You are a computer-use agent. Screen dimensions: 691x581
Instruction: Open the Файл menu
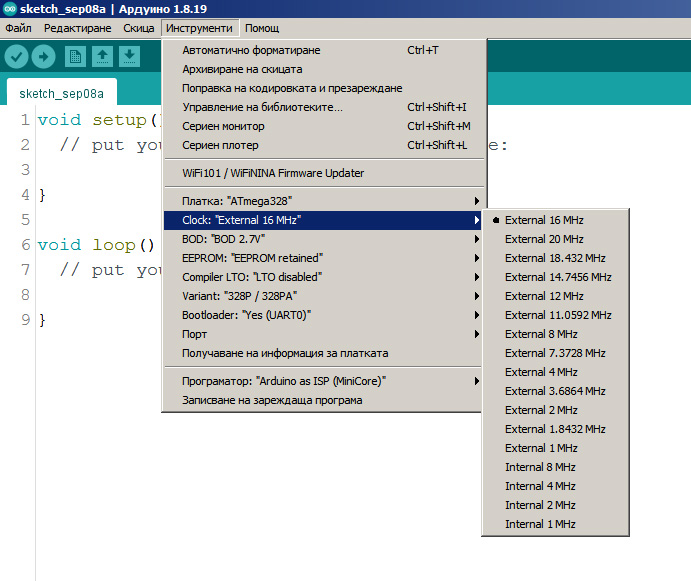tap(18, 28)
